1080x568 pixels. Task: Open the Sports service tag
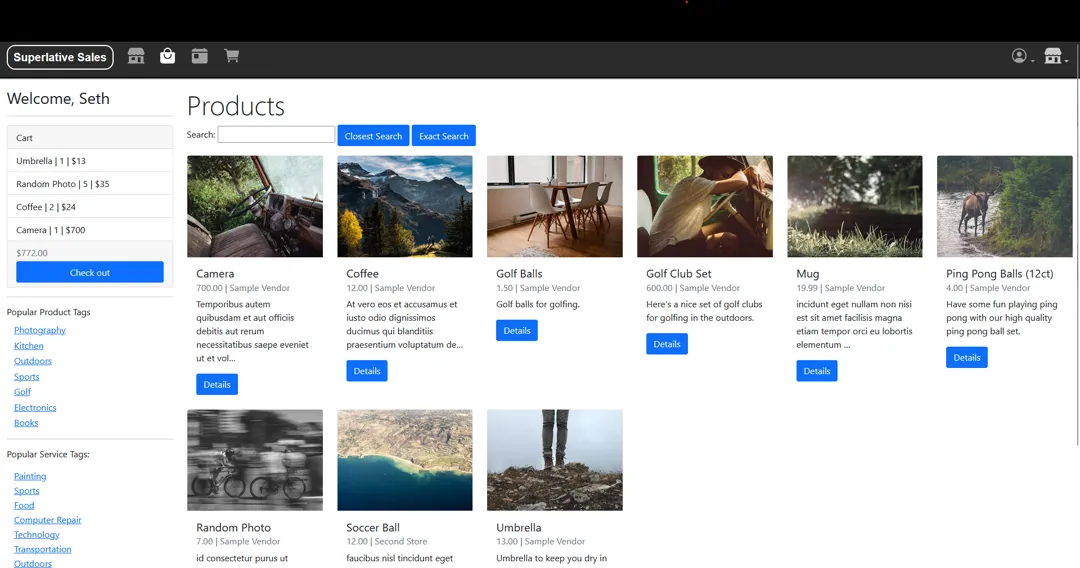pyautogui.click(x=26, y=491)
